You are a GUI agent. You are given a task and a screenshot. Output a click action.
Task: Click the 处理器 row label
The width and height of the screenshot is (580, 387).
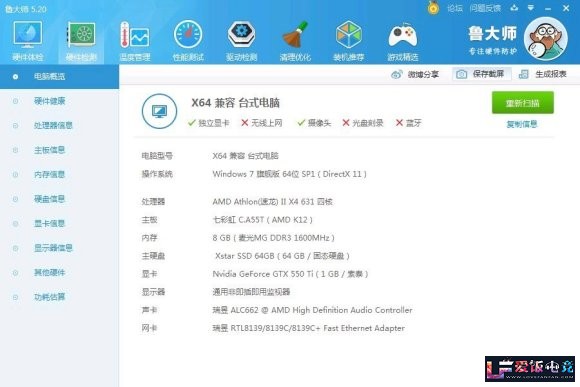153,202
